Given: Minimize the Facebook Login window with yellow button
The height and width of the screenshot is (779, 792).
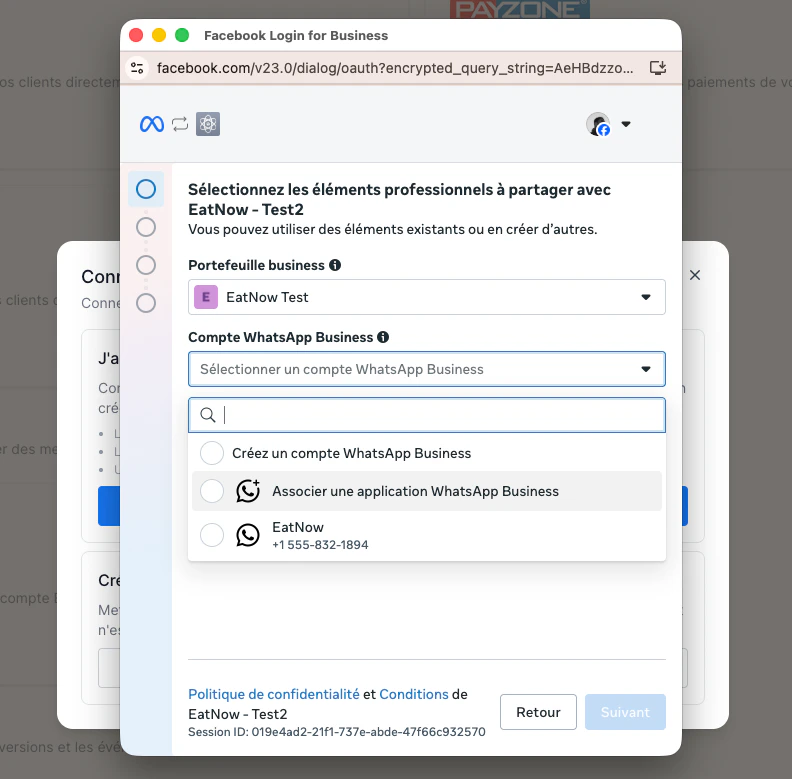Looking at the screenshot, I should (x=159, y=35).
